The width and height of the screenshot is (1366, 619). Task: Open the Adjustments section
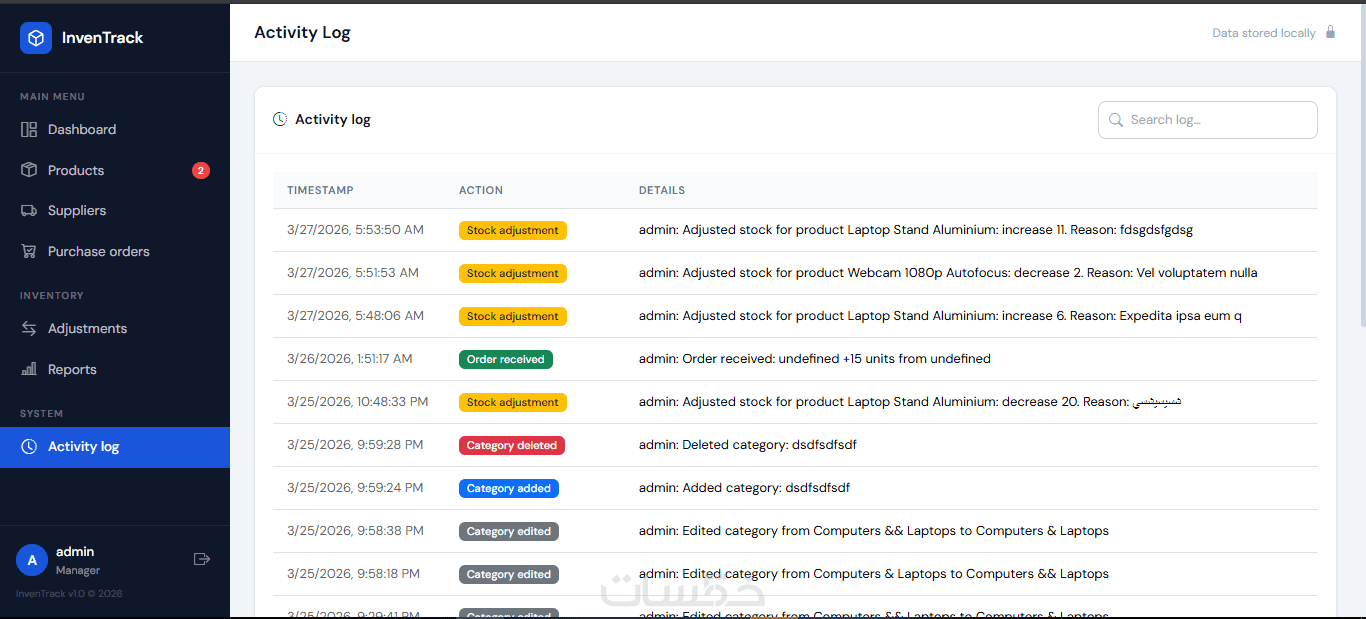coord(115,328)
